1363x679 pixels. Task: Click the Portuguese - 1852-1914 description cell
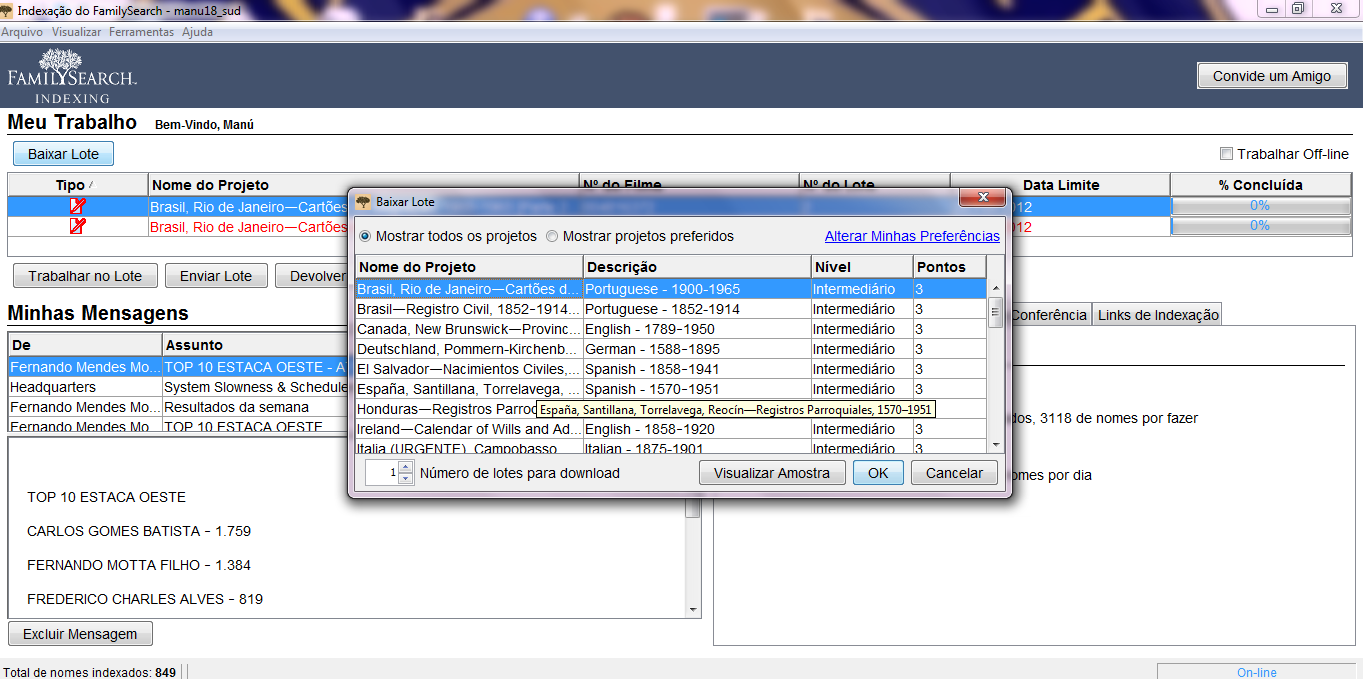tap(697, 309)
